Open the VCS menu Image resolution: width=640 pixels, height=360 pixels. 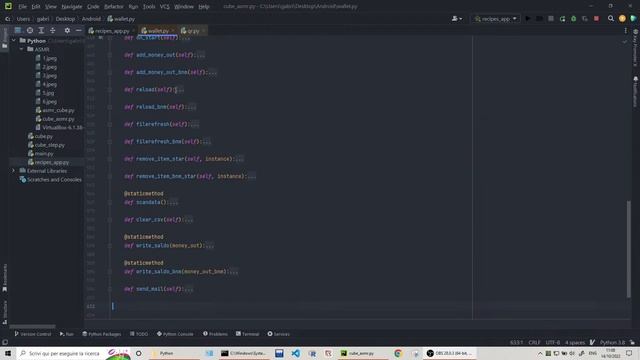pyautogui.click(x=164, y=7)
